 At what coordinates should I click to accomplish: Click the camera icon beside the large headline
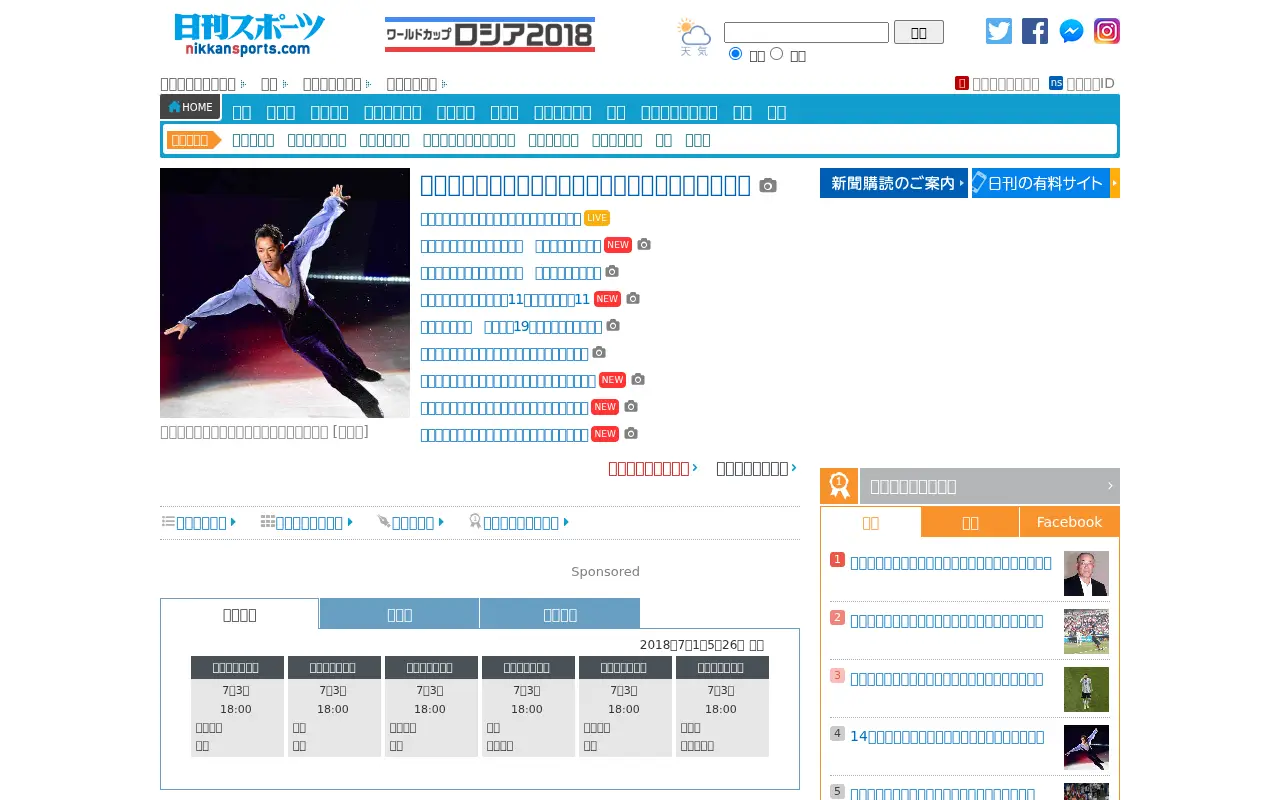coord(768,186)
